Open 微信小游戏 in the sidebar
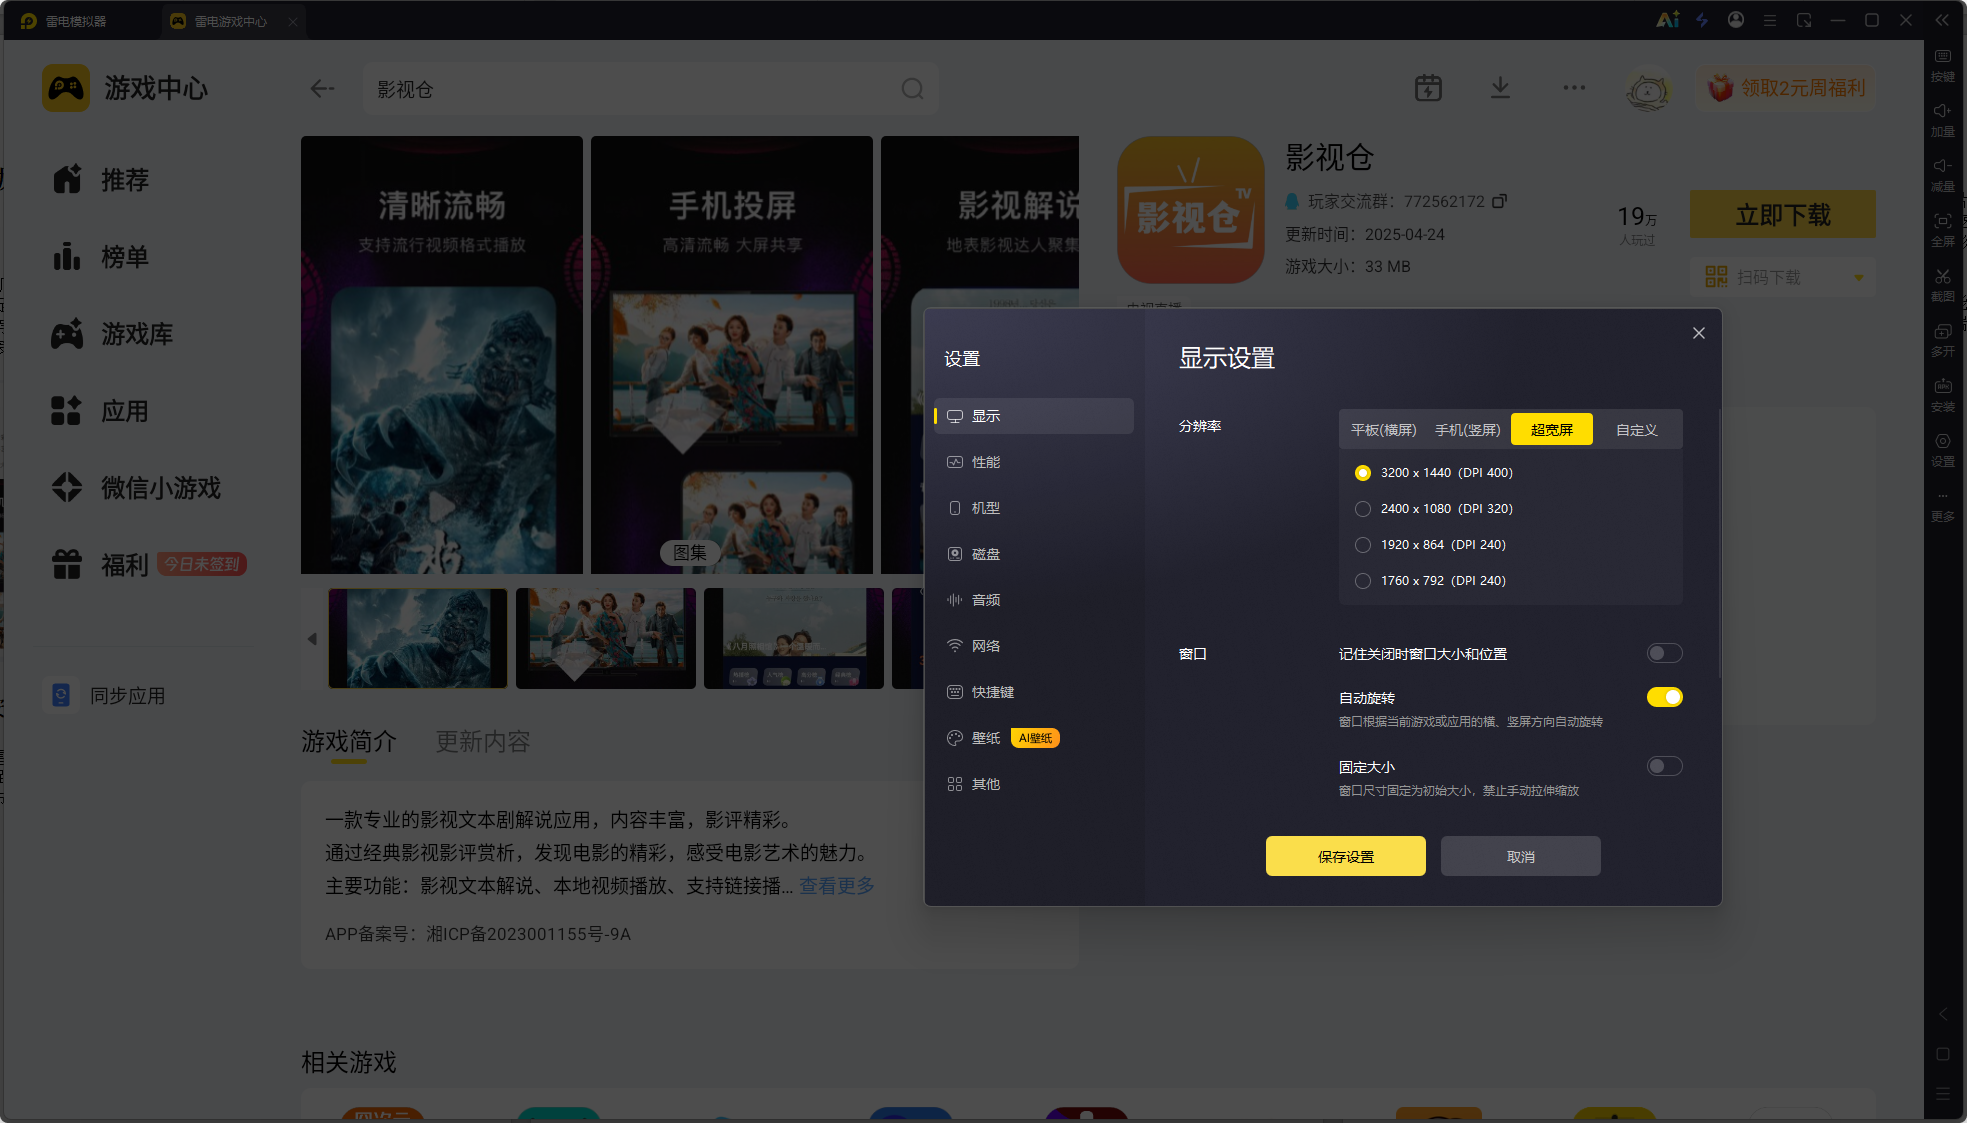 [136, 488]
